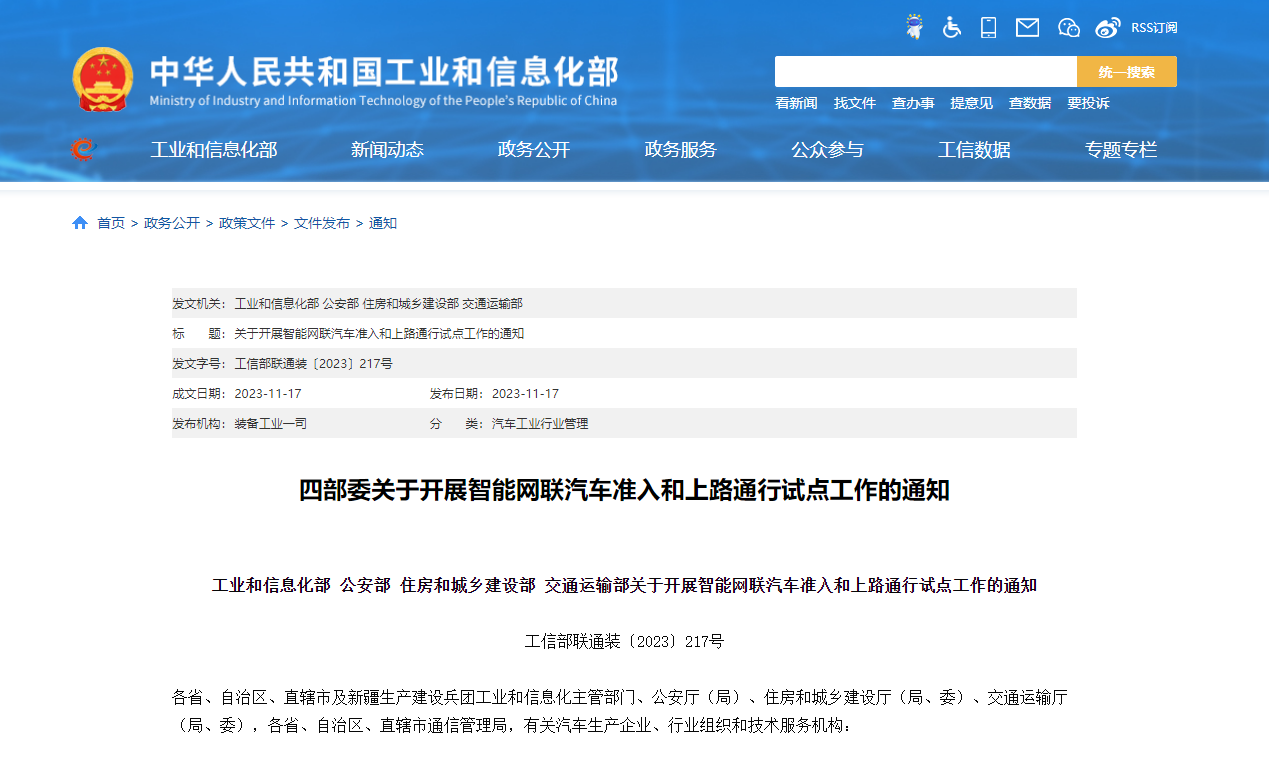The height and width of the screenshot is (757, 1269).
Task: Click the 发布日期 value 2023-11-17
Action: [x=526, y=393]
